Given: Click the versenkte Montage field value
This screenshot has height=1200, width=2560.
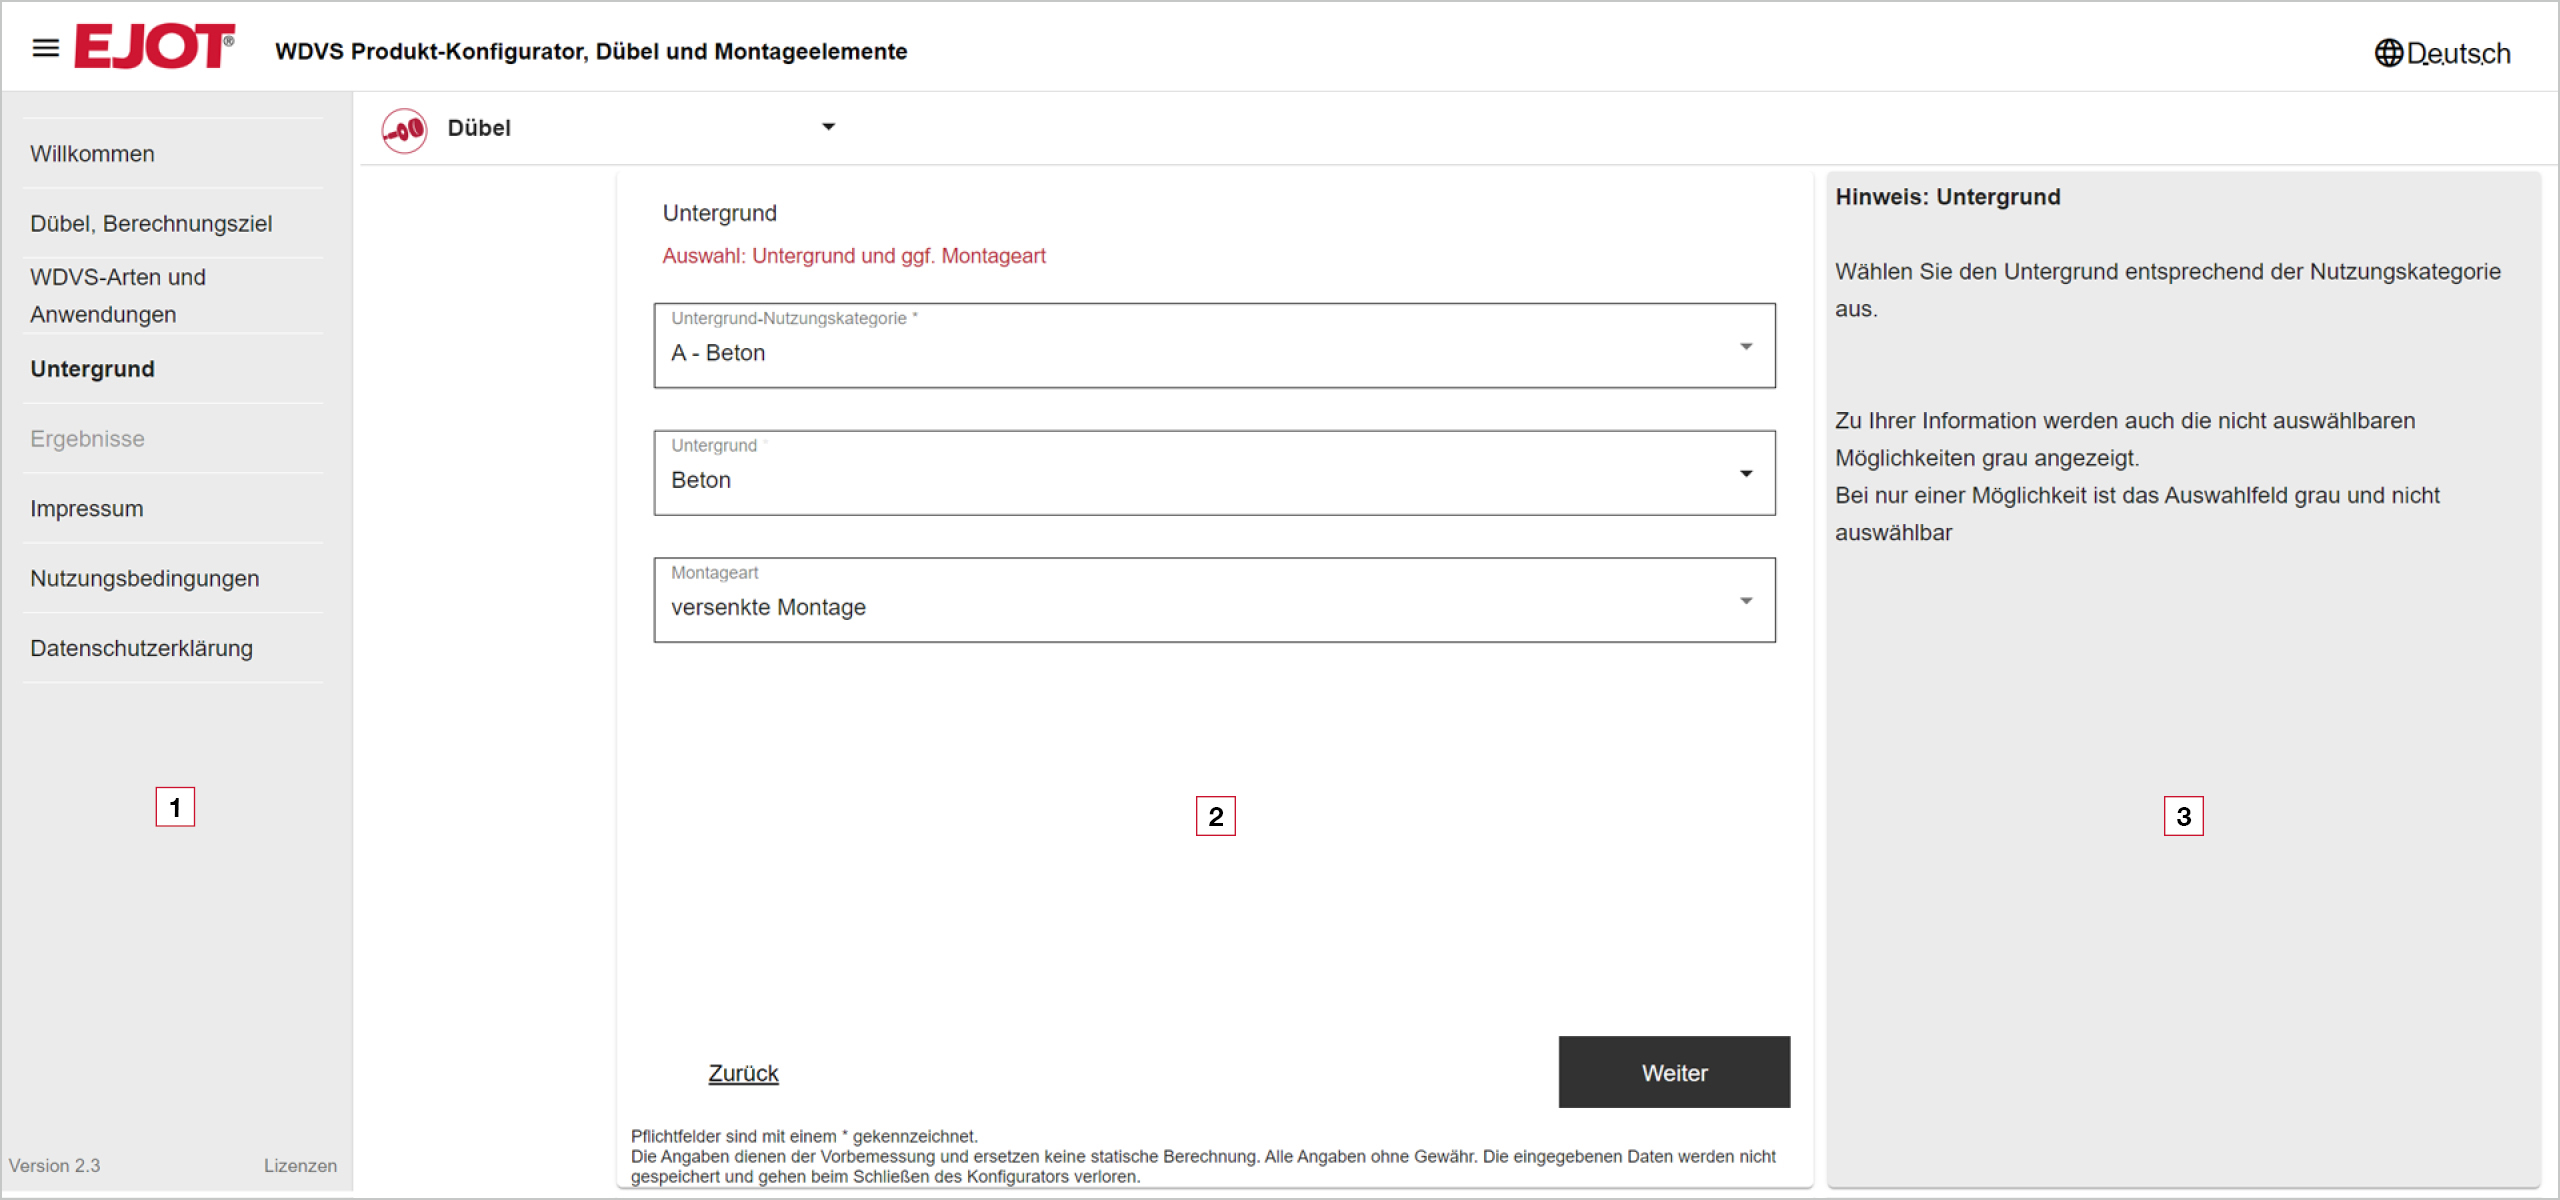Looking at the screenshot, I should coord(768,608).
